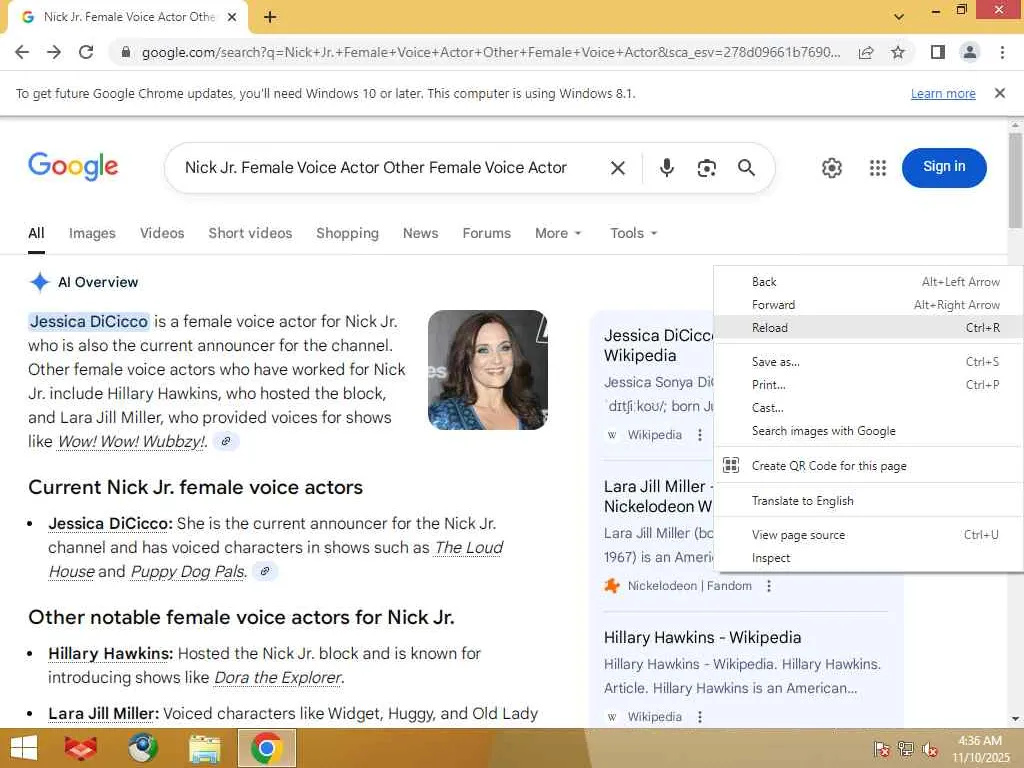Select Translate to English menu entry
Image resolution: width=1024 pixels, height=768 pixels.
point(869,501)
